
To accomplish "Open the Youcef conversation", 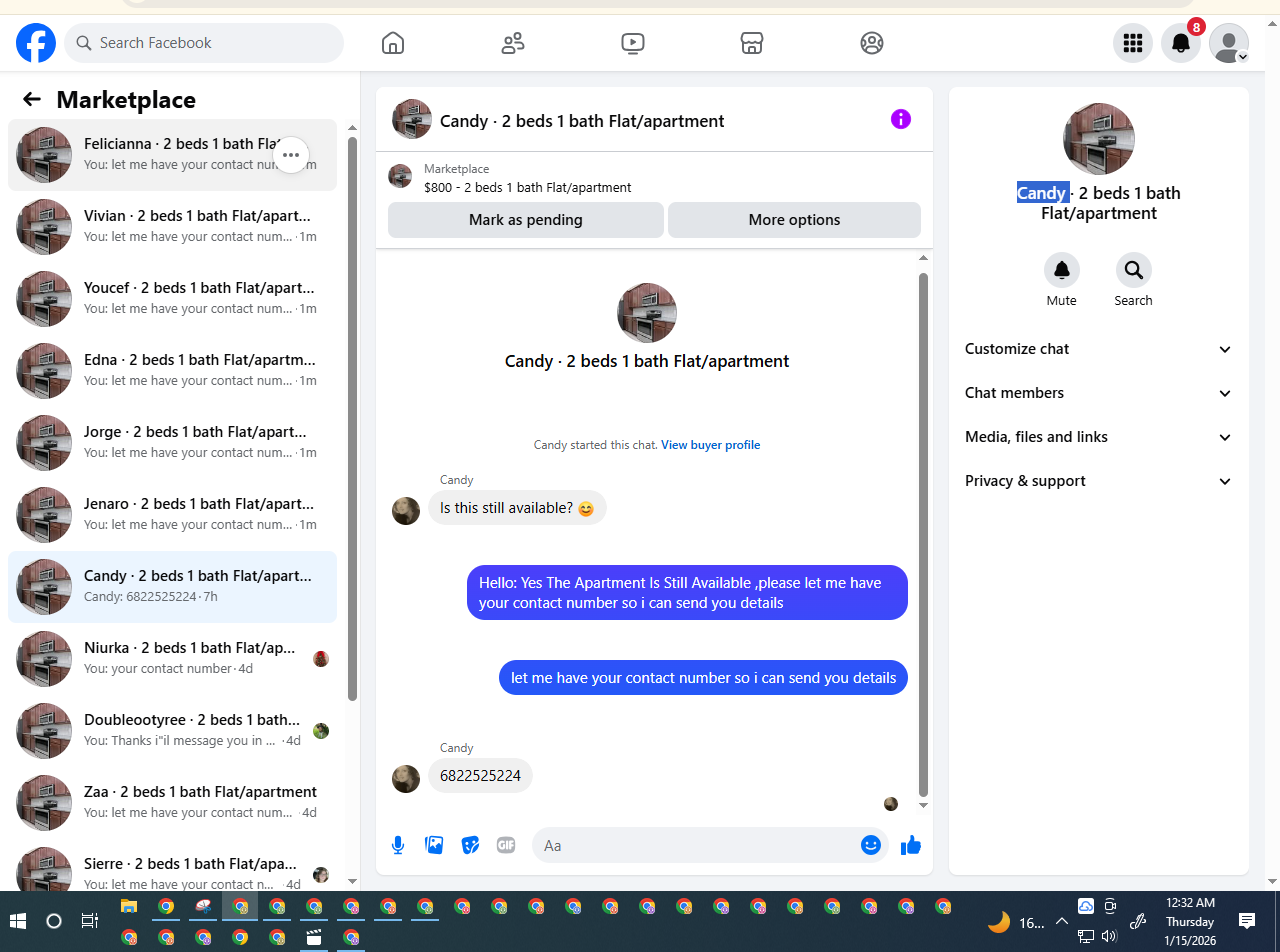I will 172,299.
